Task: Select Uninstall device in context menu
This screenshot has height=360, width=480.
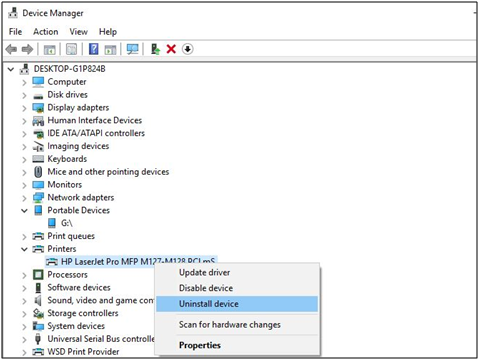Action: pyautogui.click(x=237, y=304)
